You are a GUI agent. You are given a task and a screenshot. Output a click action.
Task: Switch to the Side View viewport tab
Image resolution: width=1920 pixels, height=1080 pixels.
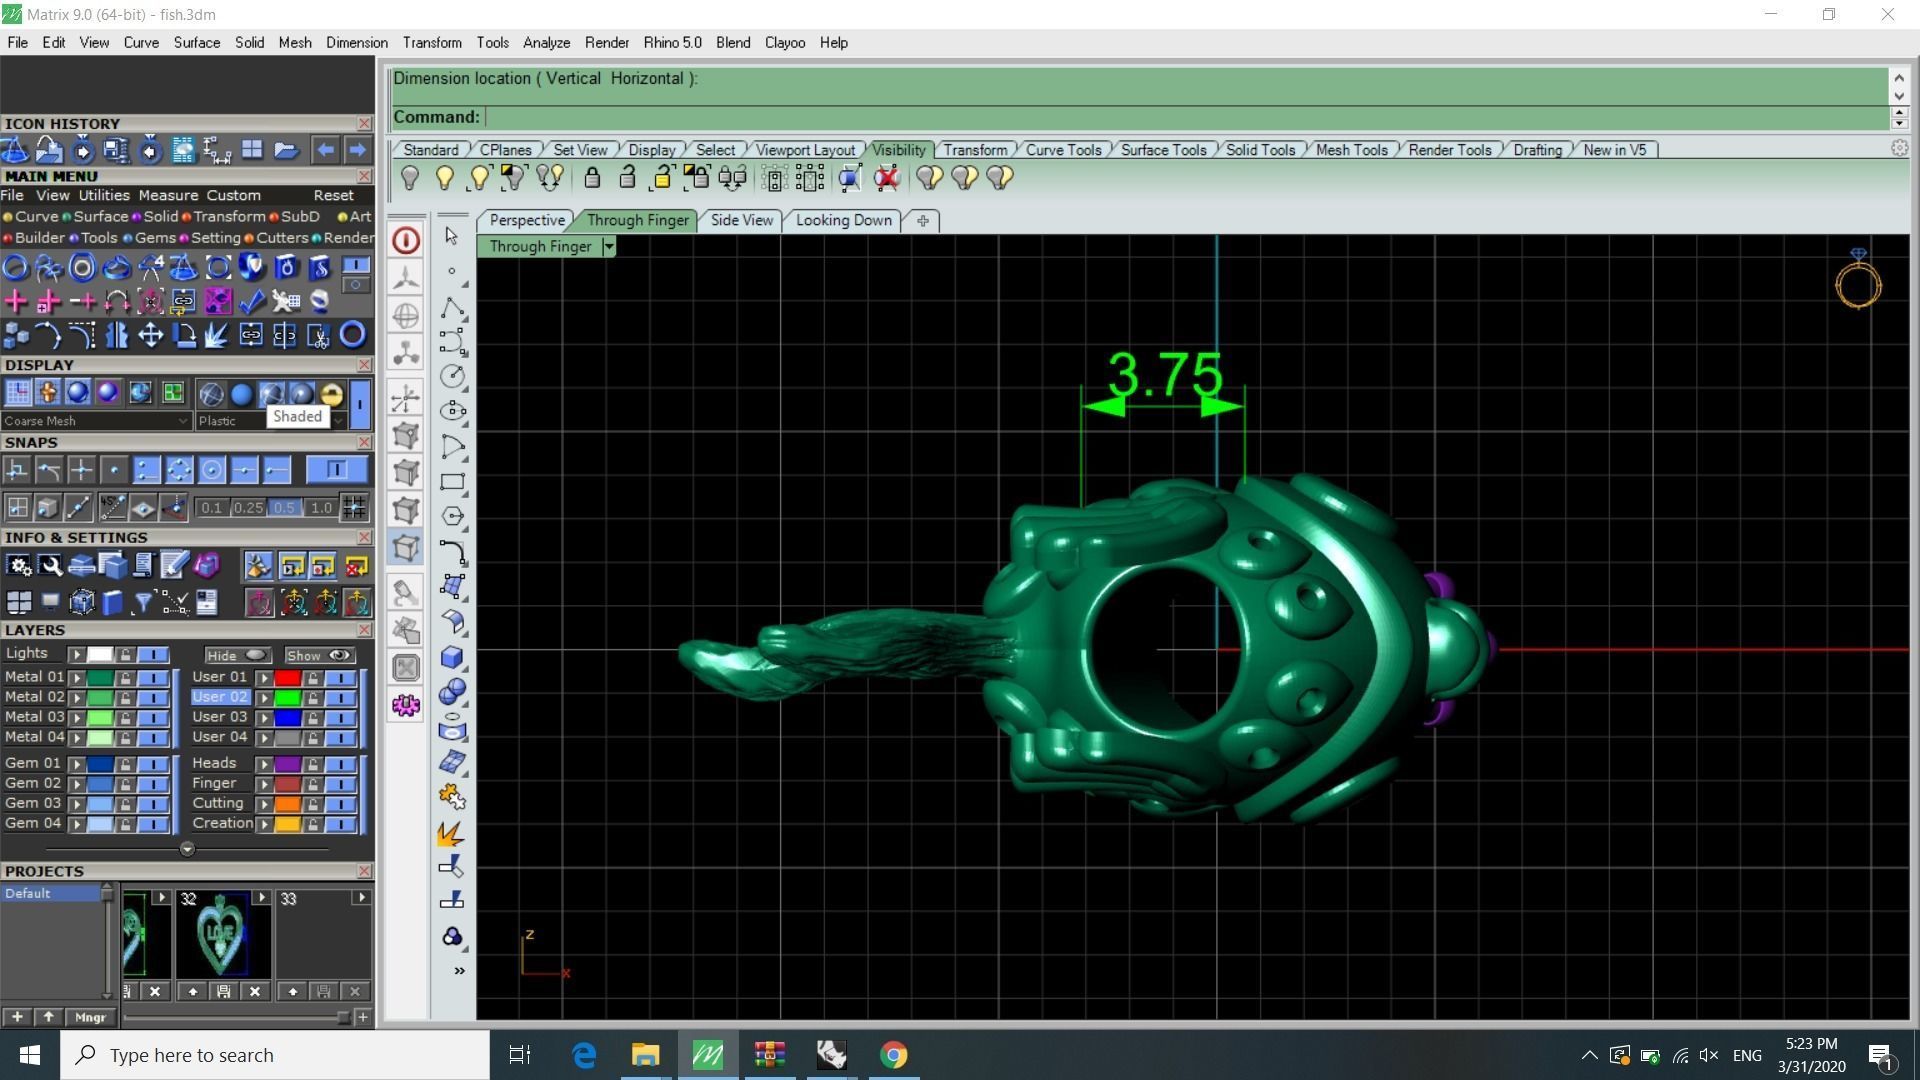(x=741, y=220)
